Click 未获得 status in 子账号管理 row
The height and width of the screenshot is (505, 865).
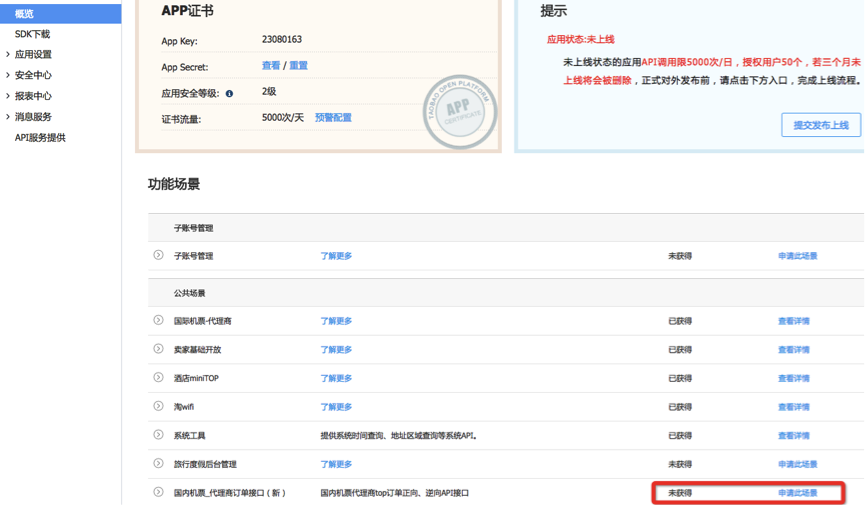(680, 256)
